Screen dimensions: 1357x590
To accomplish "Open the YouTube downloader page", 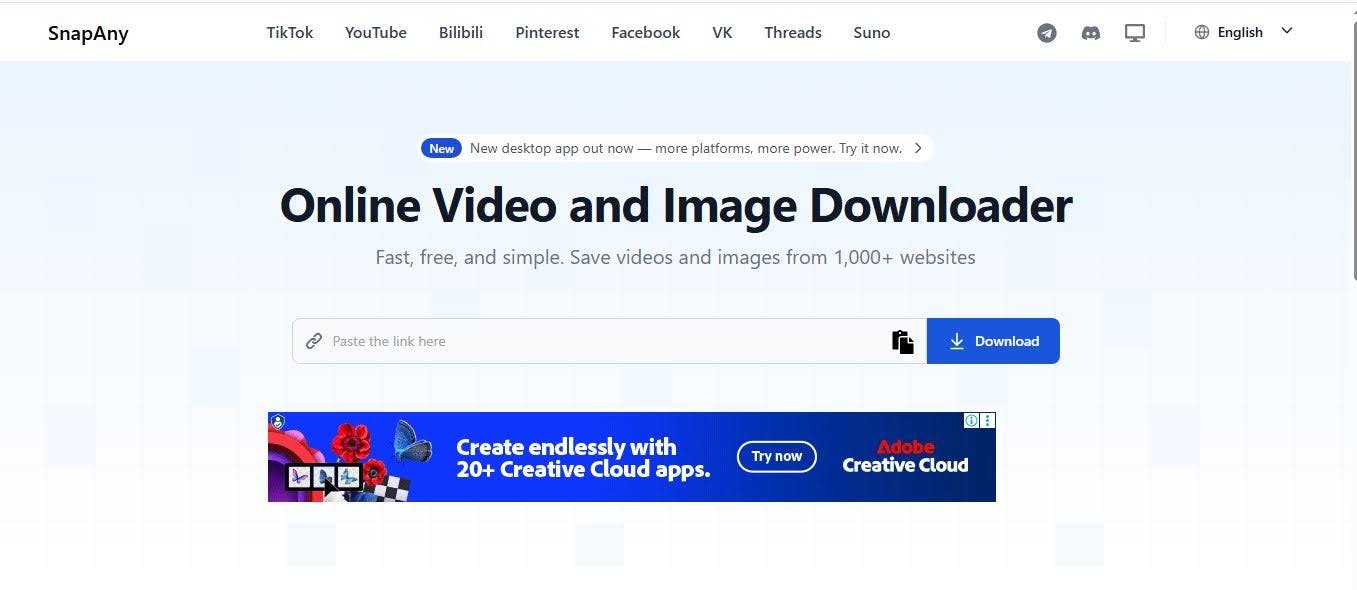I will pos(376,32).
